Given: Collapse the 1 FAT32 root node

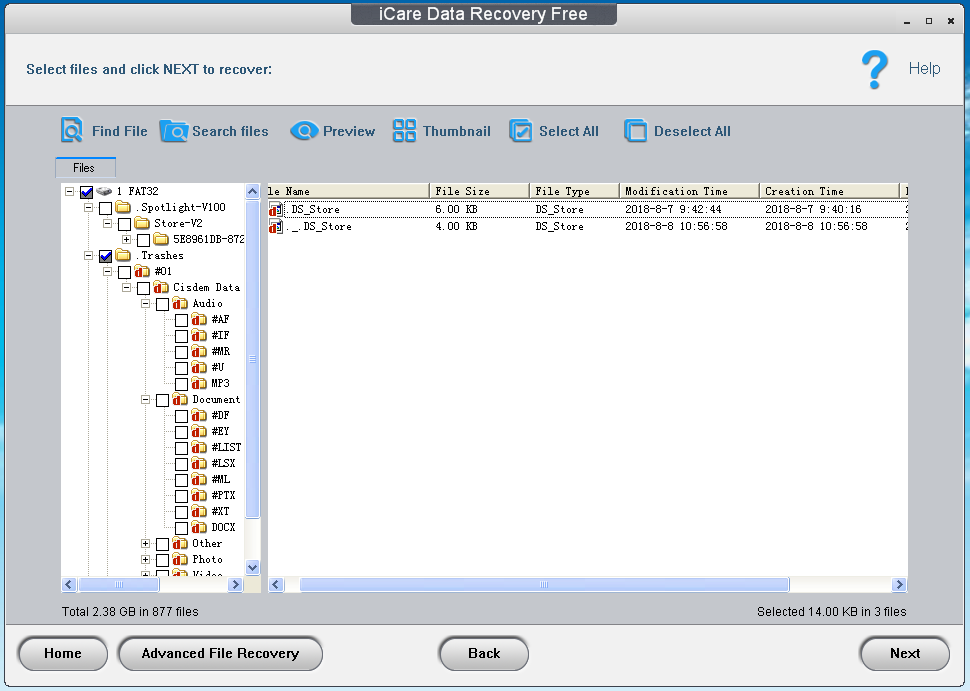Looking at the screenshot, I should pyautogui.click(x=71, y=191).
